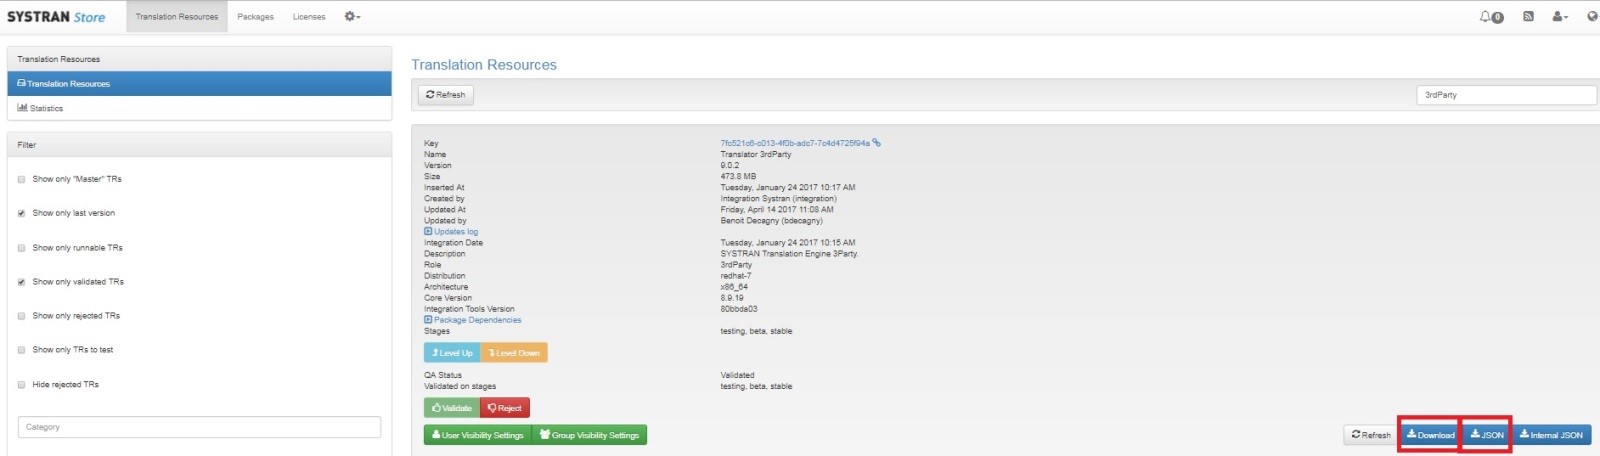Viewport: 1600px width, 456px height.
Task: Click the SYSTRAN Store logo
Action: pos(56,17)
